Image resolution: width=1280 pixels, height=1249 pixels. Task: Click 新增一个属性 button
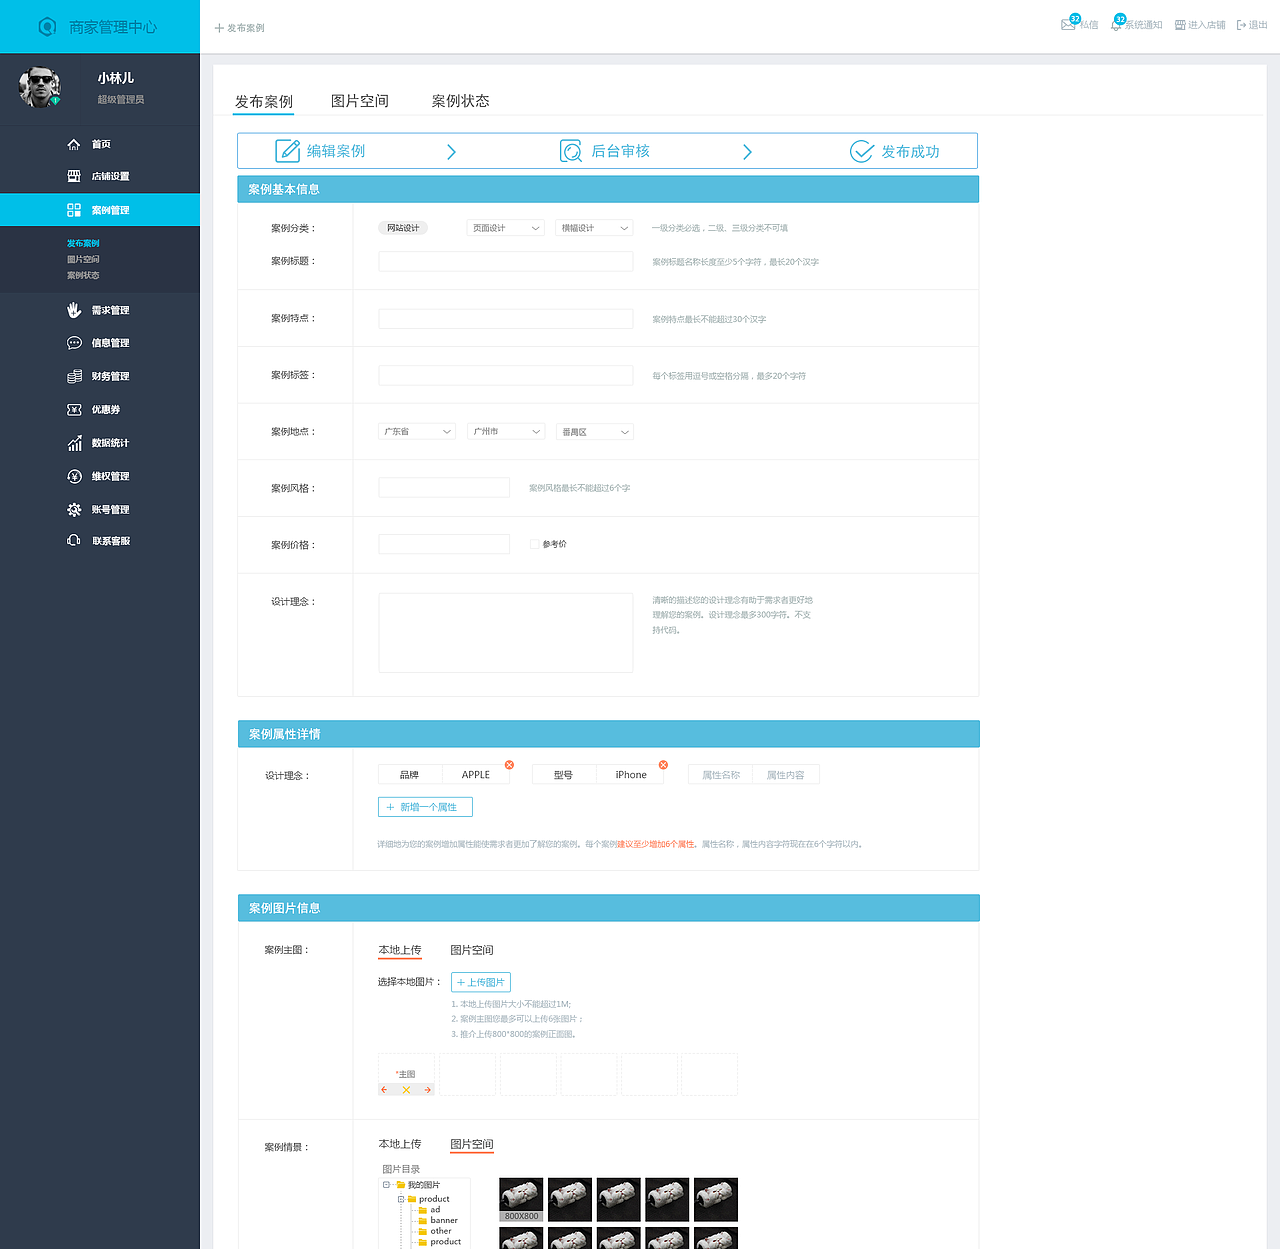(x=425, y=807)
